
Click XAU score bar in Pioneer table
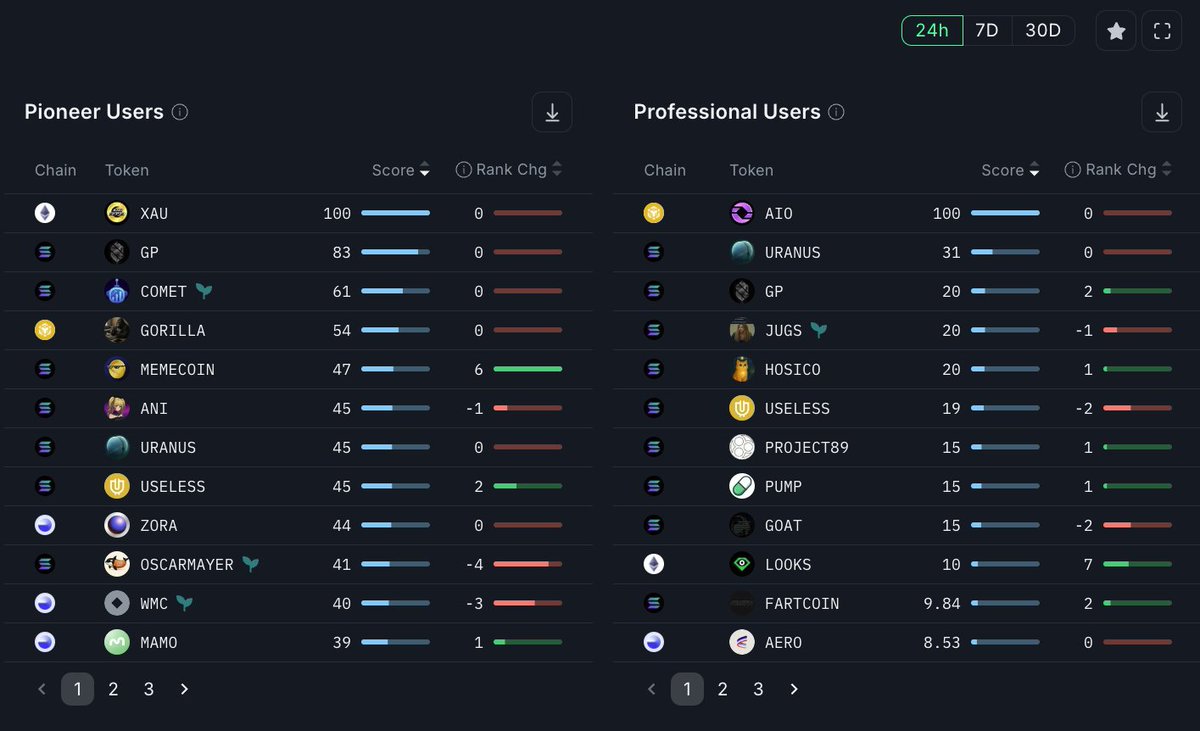point(395,213)
